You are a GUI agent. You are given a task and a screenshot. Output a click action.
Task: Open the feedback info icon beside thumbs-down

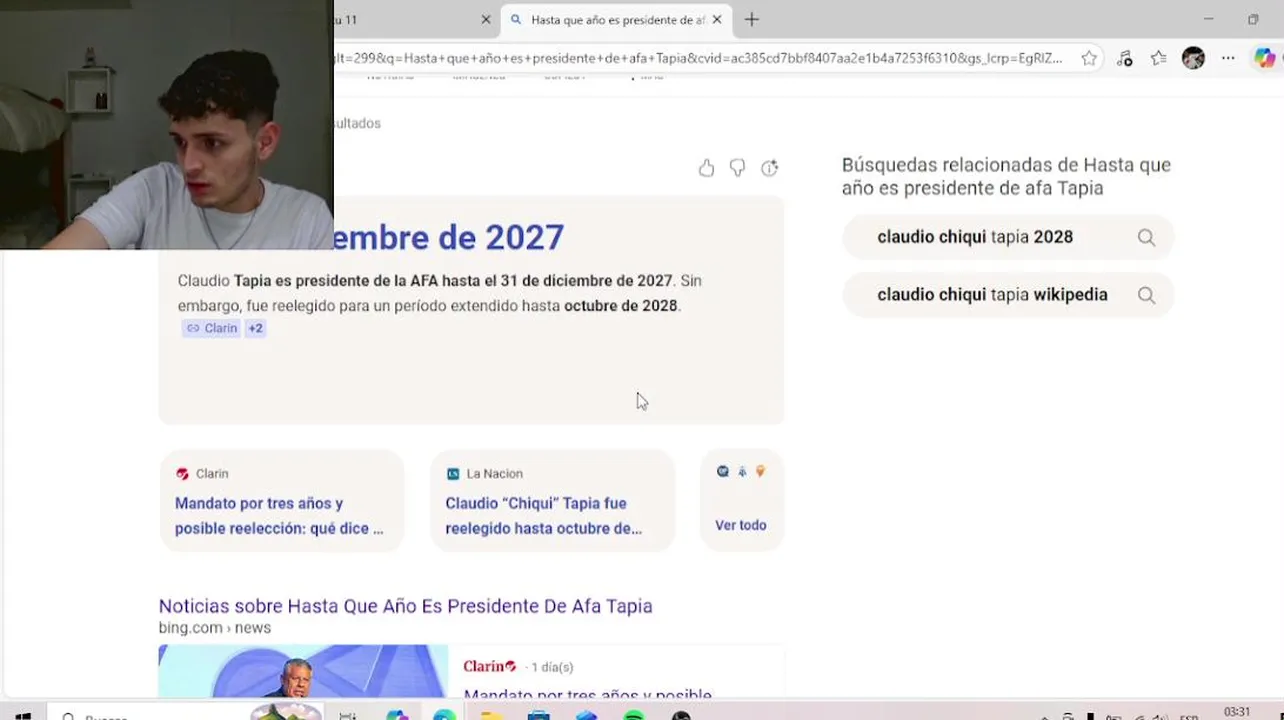point(769,168)
